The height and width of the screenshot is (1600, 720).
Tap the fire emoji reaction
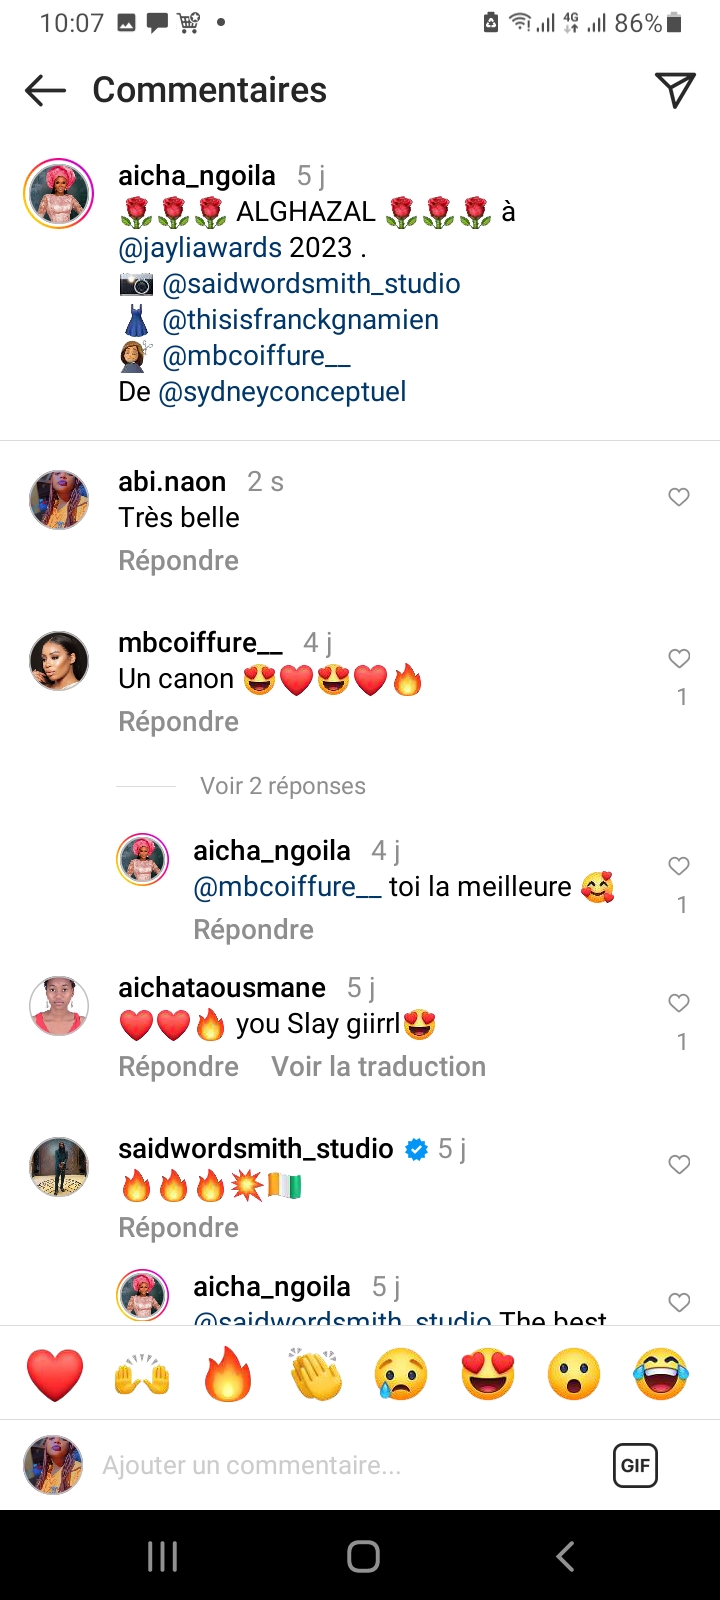point(228,1374)
